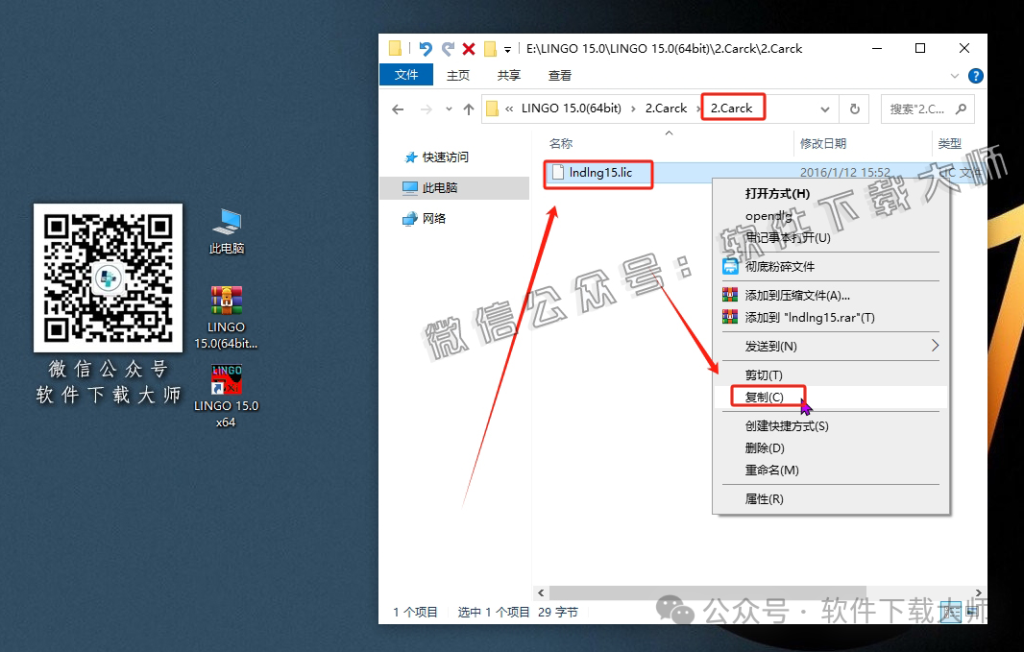Click the Redo arrow in quick access toolbar
Screen dimensions: 1024x652
coord(448,48)
